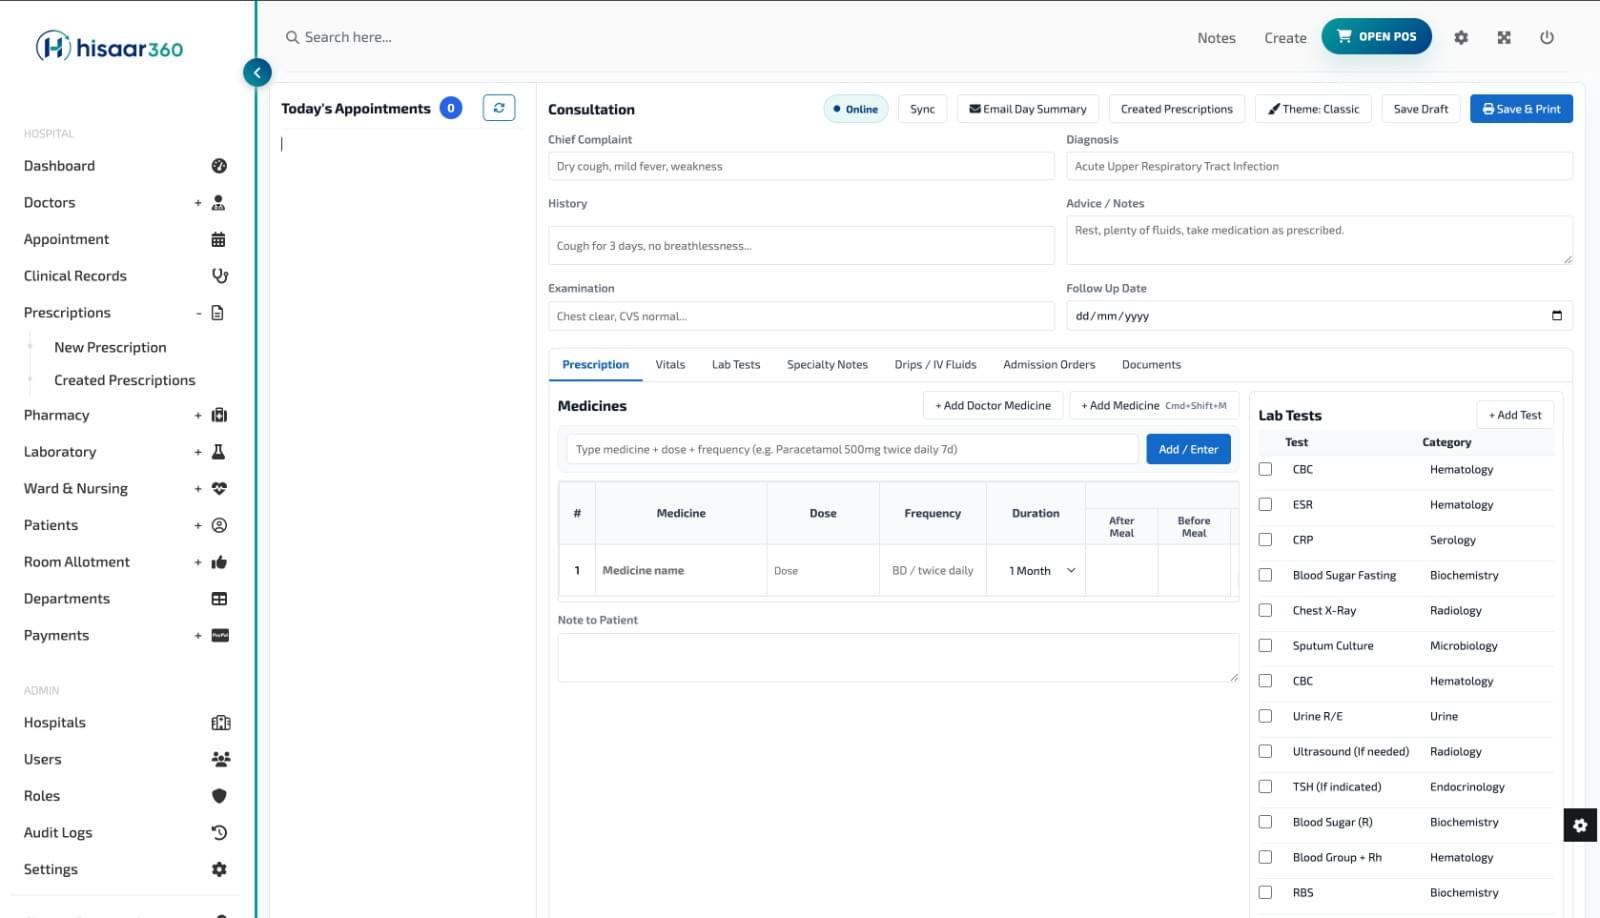
Task: Click the Dashboard gauge icon
Action: tap(219, 166)
